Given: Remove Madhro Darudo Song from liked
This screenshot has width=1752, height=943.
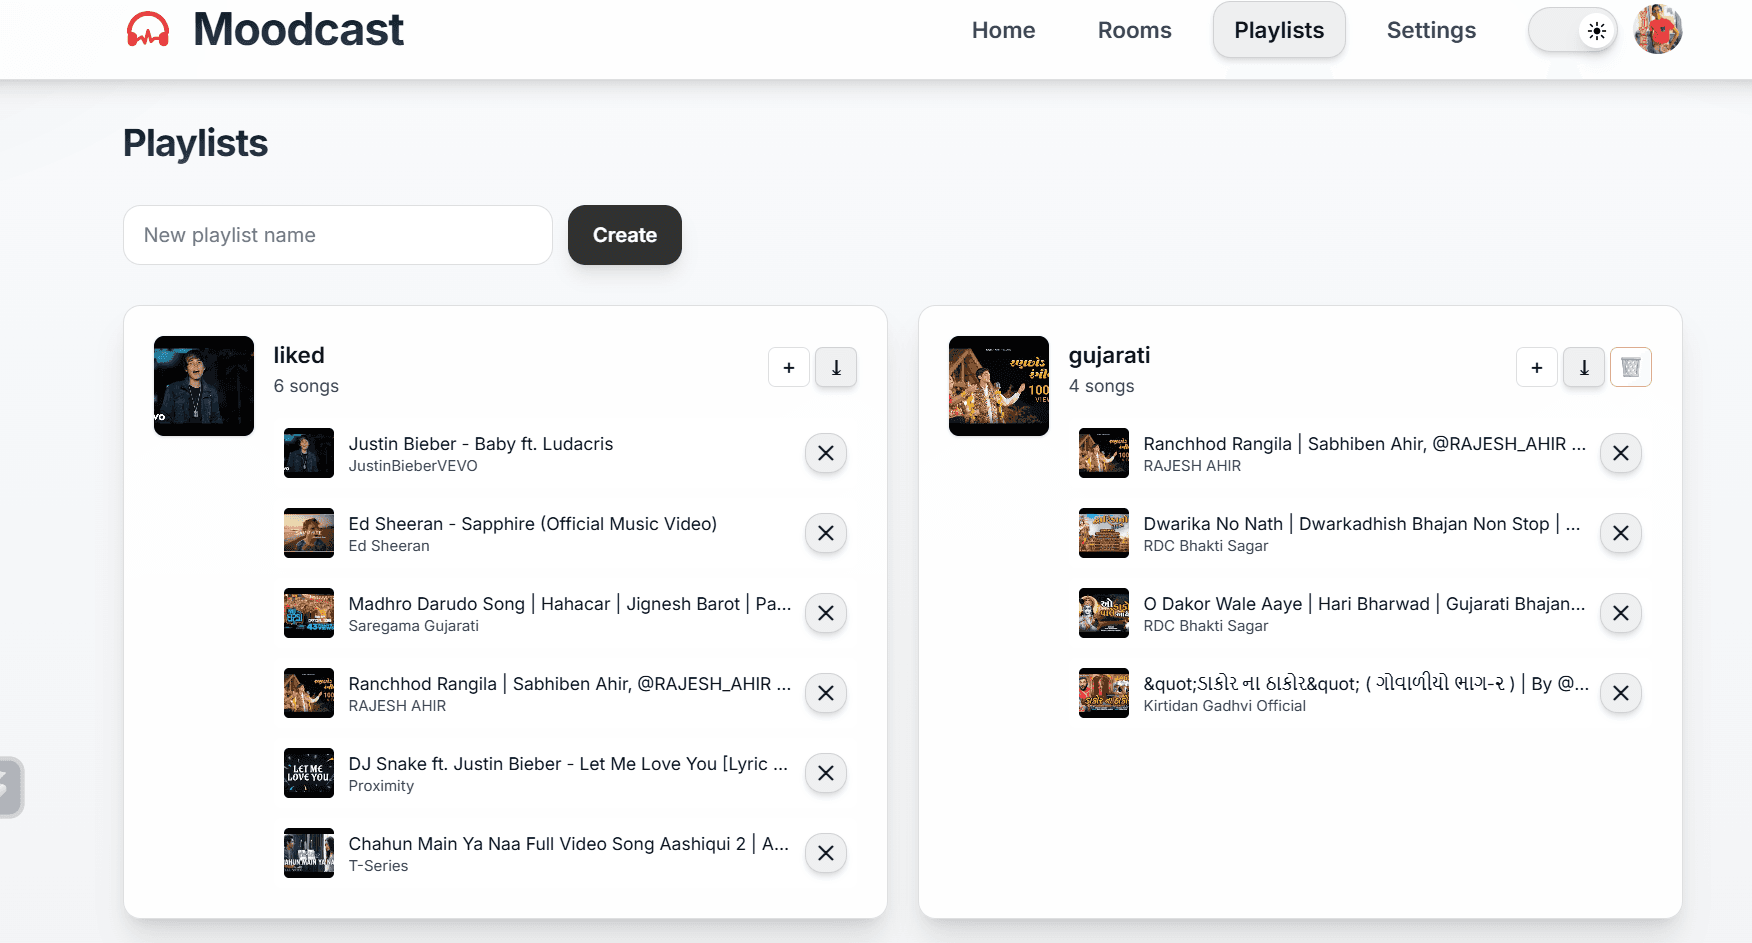Looking at the screenshot, I should [825, 613].
